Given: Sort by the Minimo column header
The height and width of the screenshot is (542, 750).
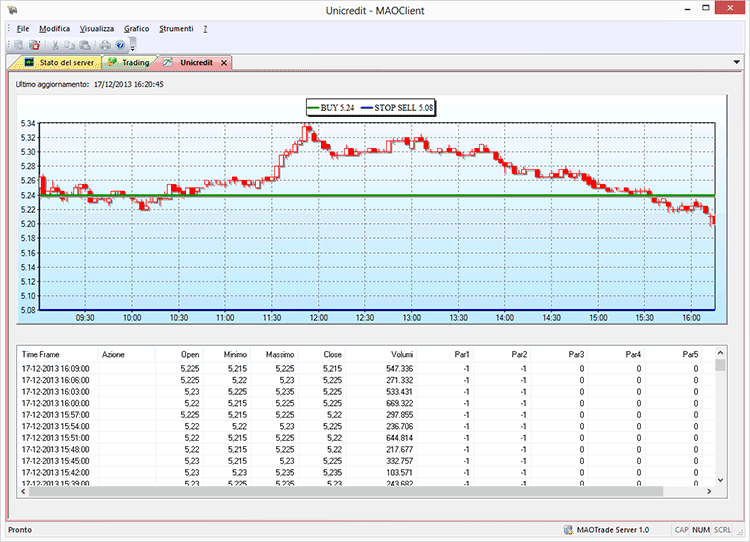Looking at the screenshot, I should 226,354.
